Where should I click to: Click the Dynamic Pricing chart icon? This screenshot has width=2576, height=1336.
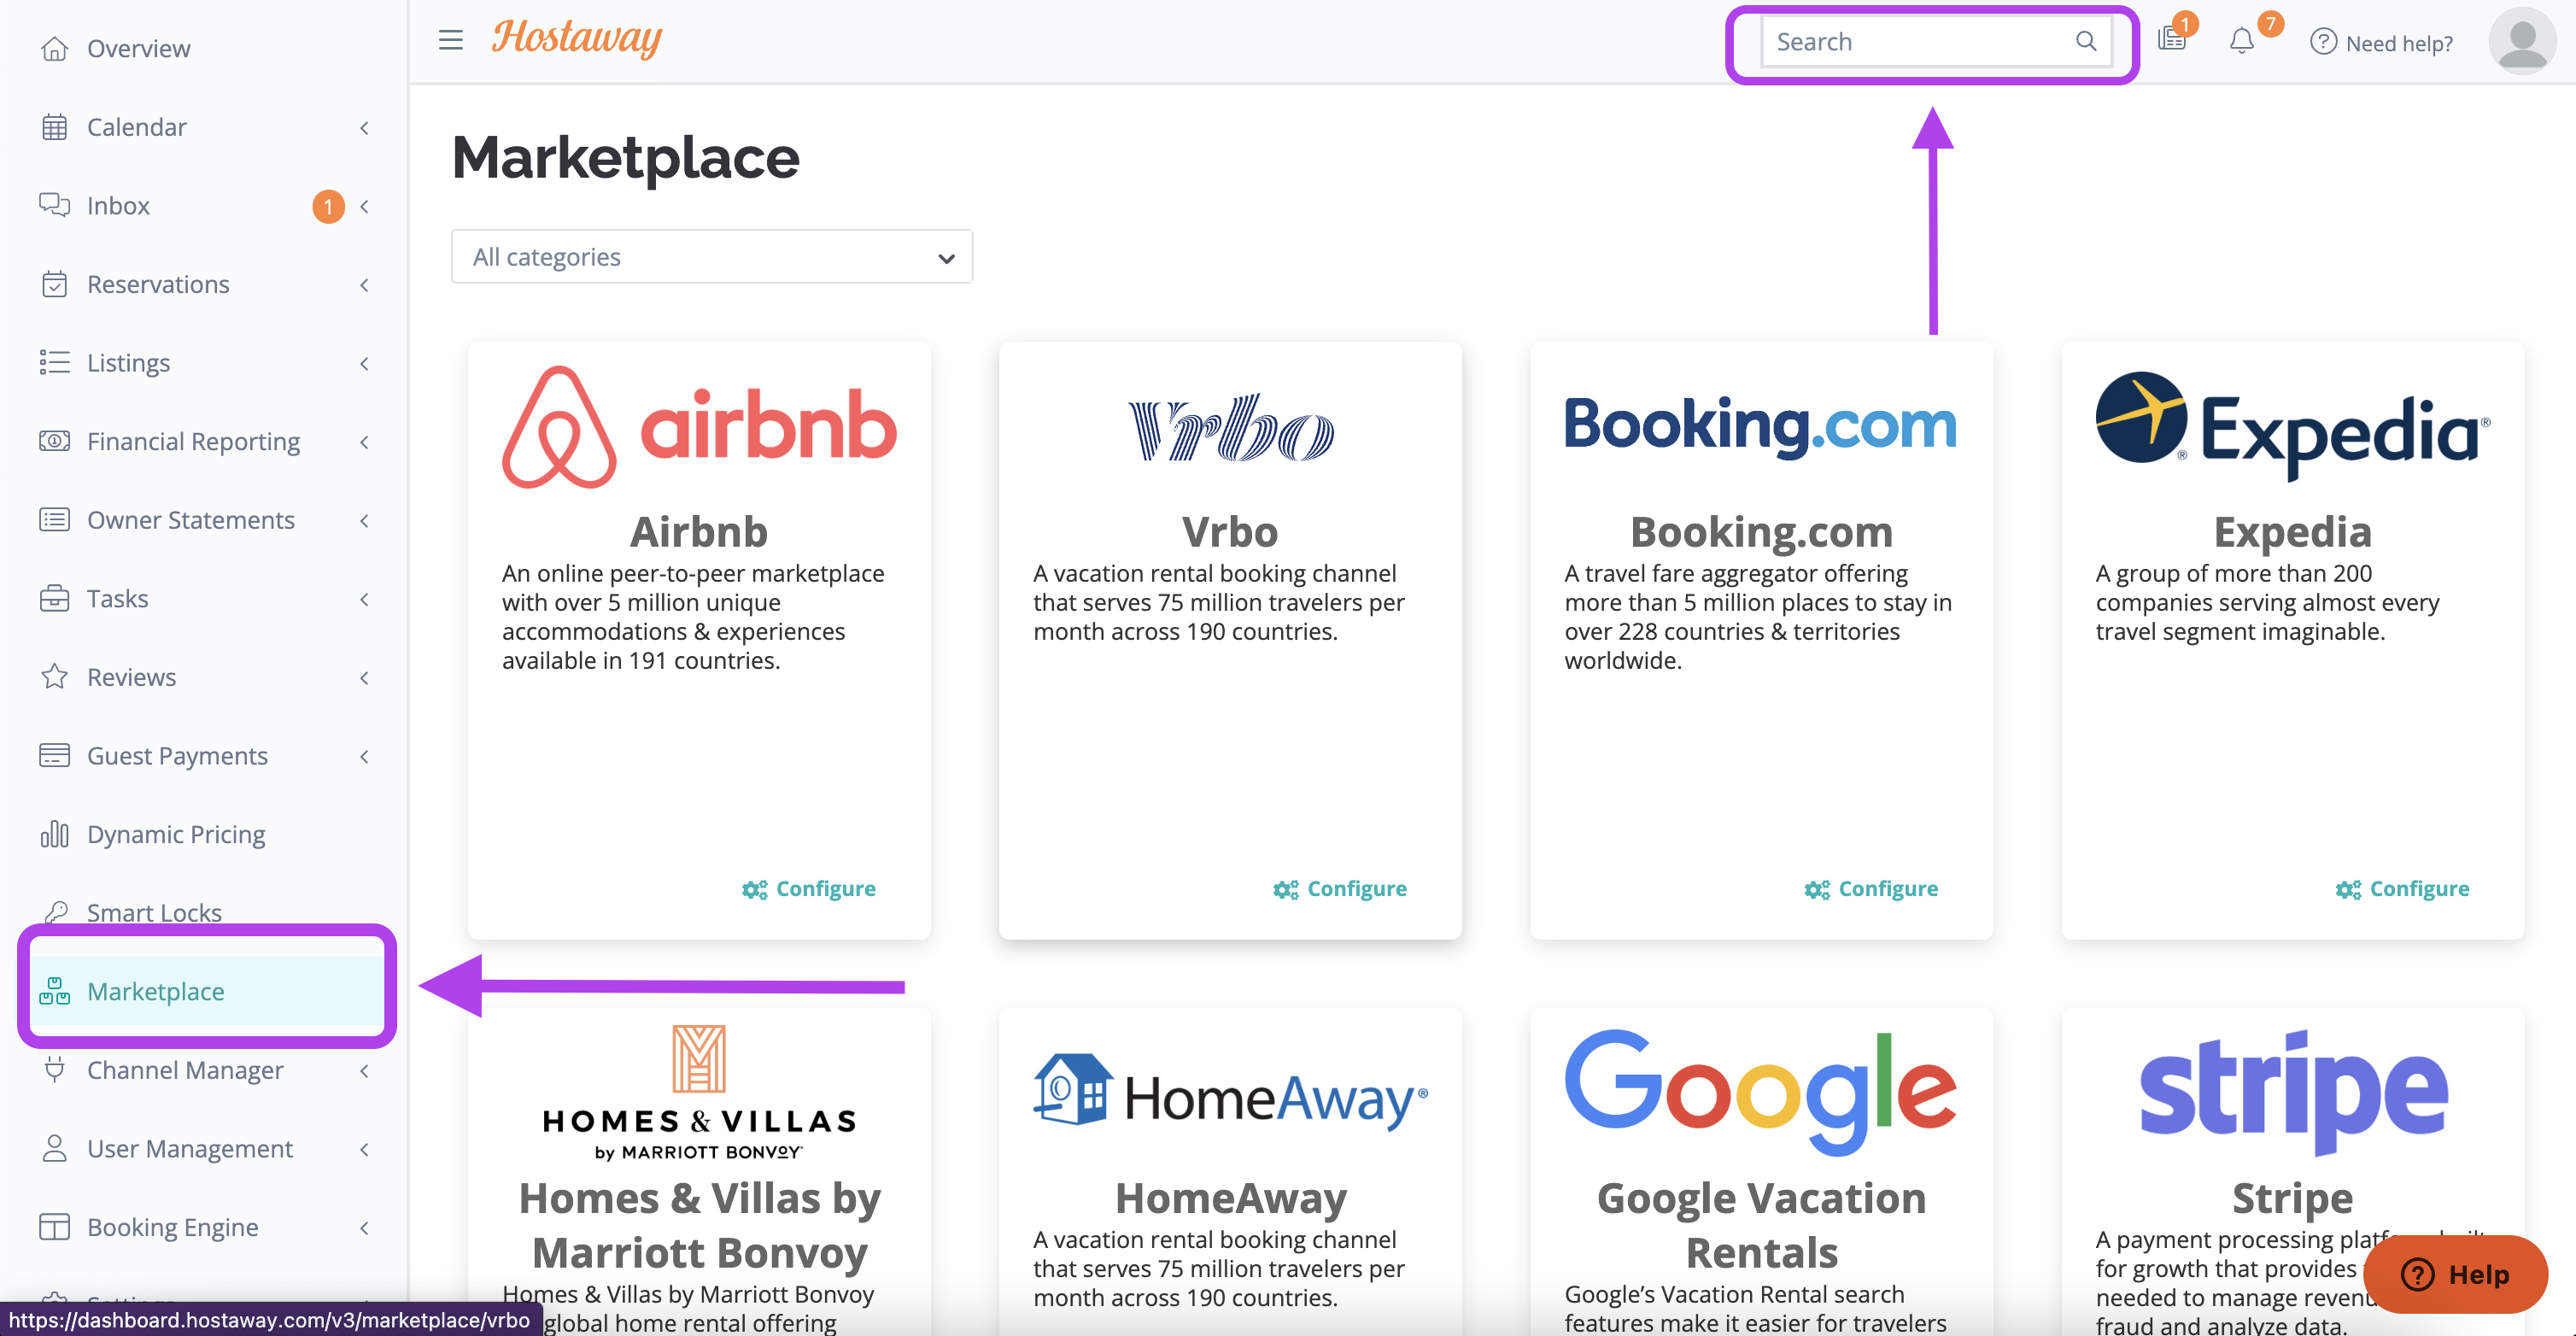(54, 834)
